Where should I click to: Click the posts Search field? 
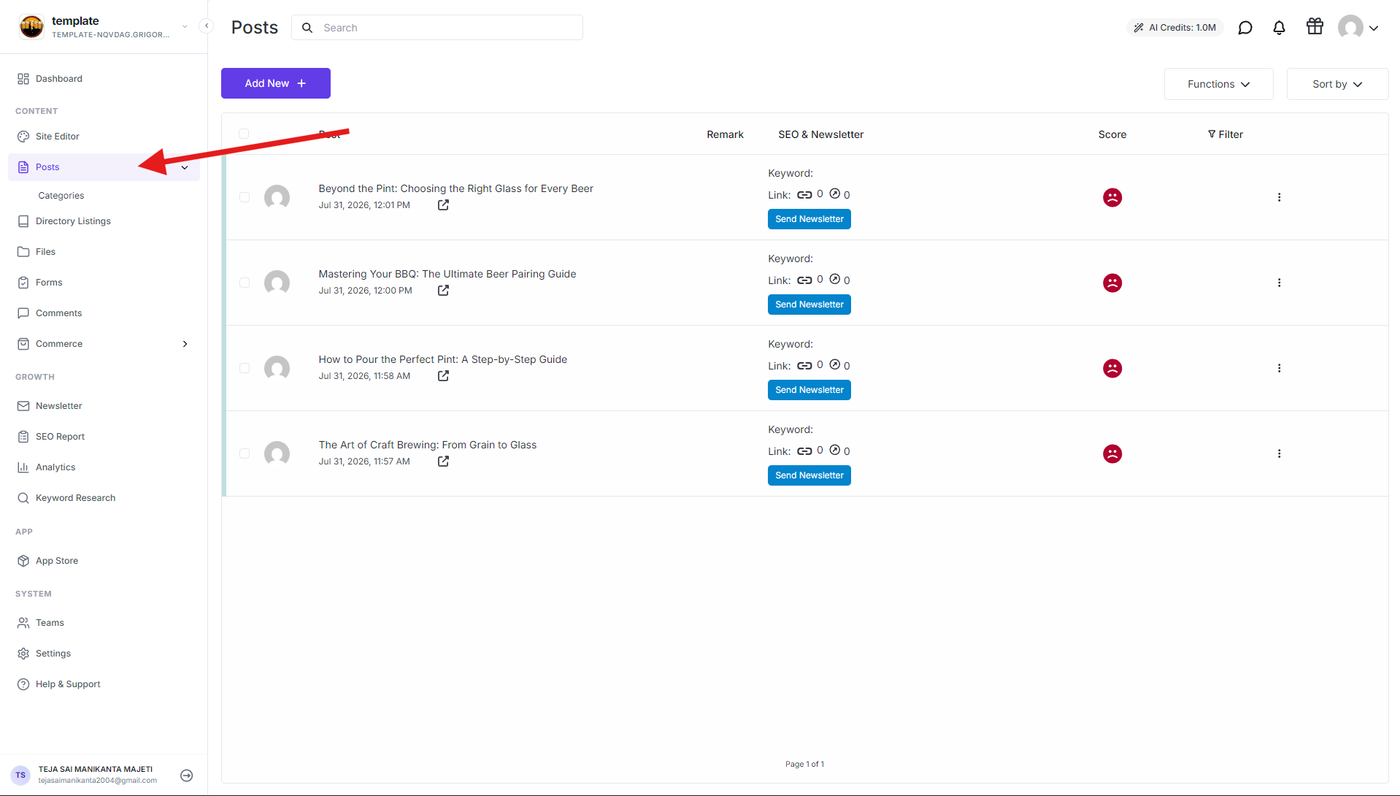point(437,28)
